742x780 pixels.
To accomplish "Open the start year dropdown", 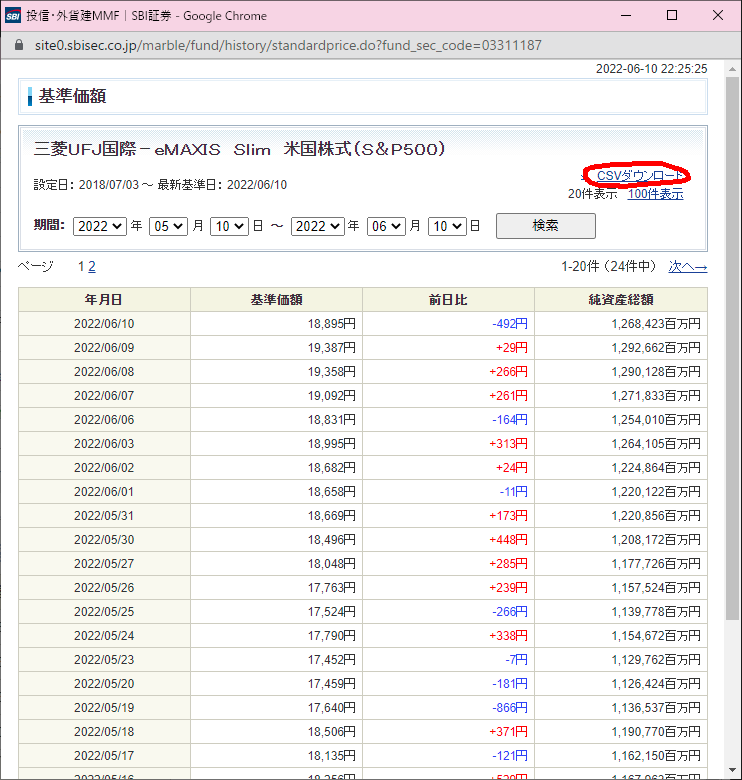I will click(99, 226).
